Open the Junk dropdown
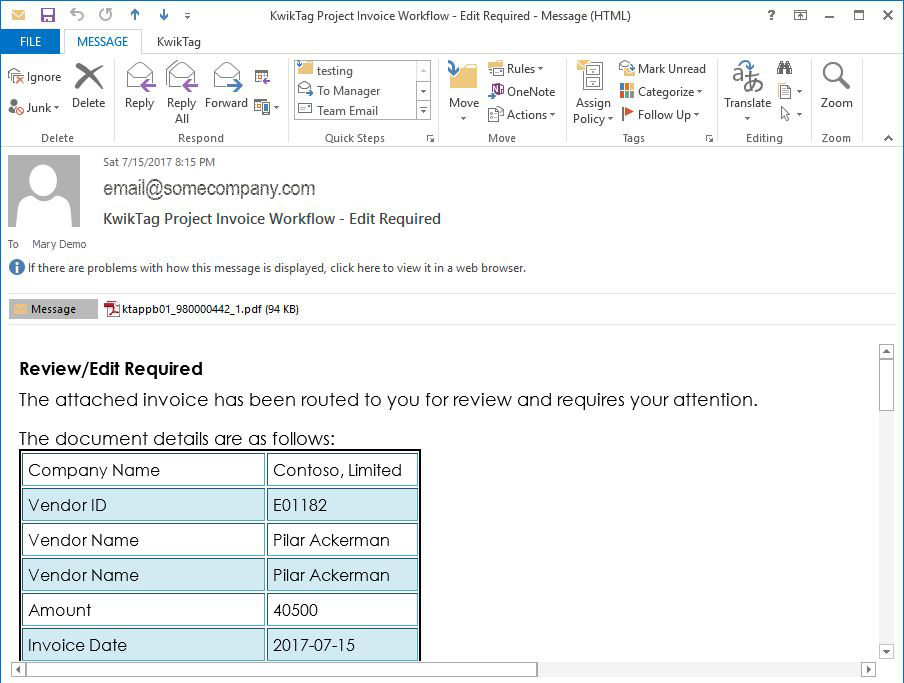The height and width of the screenshot is (683, 904). pyautogui.click(x=35, y=107)
